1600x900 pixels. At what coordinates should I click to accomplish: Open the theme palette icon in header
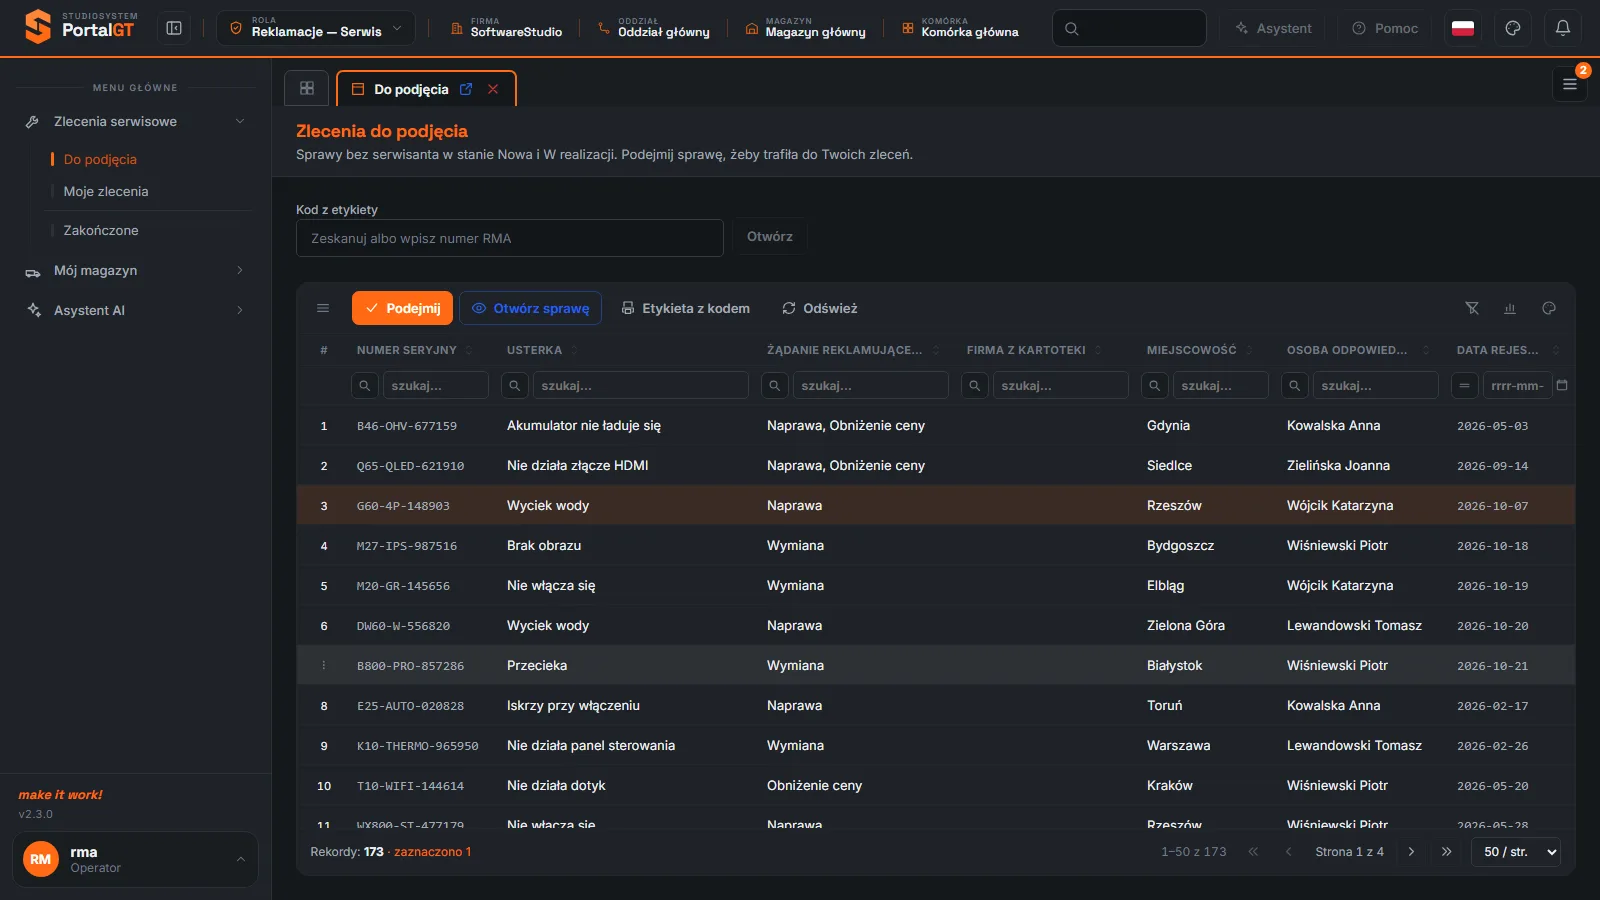[1513, 28]
